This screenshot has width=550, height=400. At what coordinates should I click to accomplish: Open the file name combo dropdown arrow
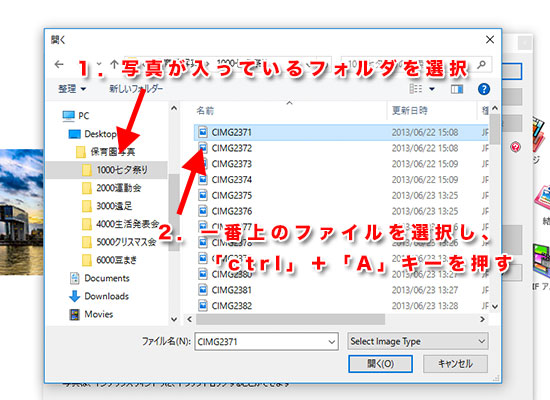click(331, 342)
